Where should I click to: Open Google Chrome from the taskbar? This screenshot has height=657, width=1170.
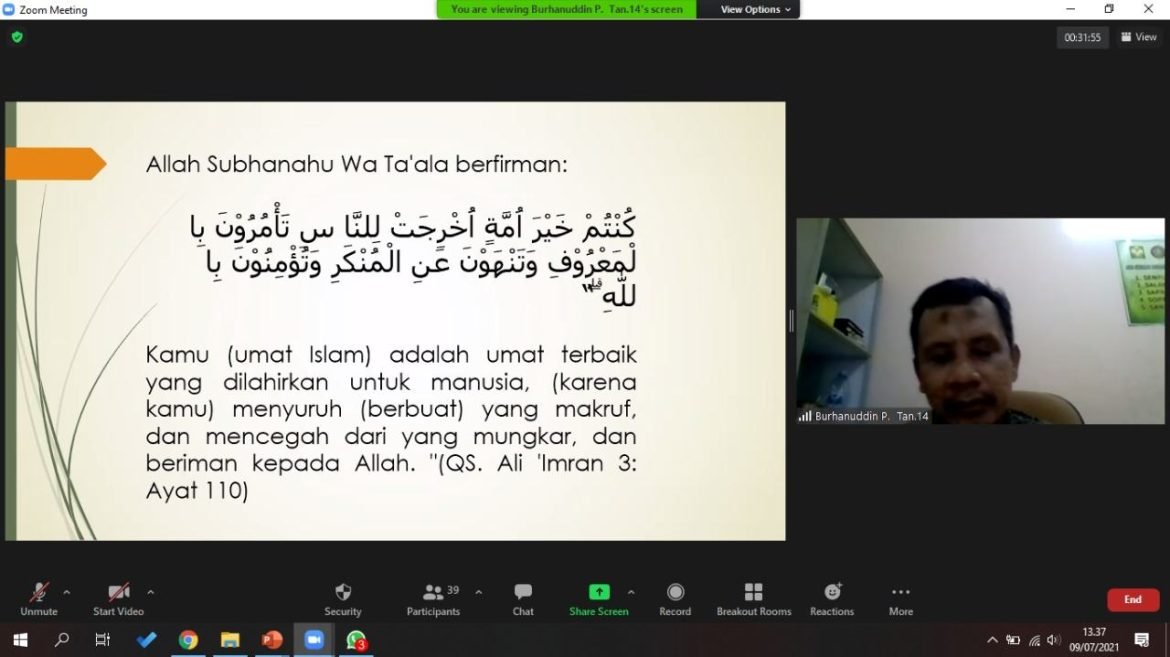pos(188,640)
